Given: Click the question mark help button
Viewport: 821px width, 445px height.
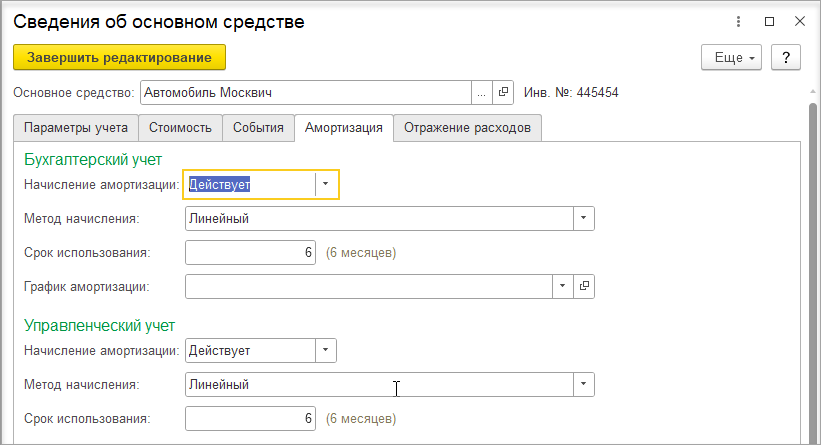Looking at the screenshot, I should pyautogui.click(x=785, y=58).
